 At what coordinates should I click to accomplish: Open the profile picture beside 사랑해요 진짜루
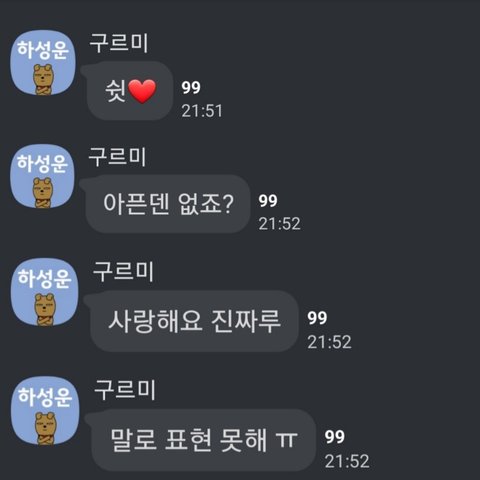pyautogui.click(x=44, y=292)
